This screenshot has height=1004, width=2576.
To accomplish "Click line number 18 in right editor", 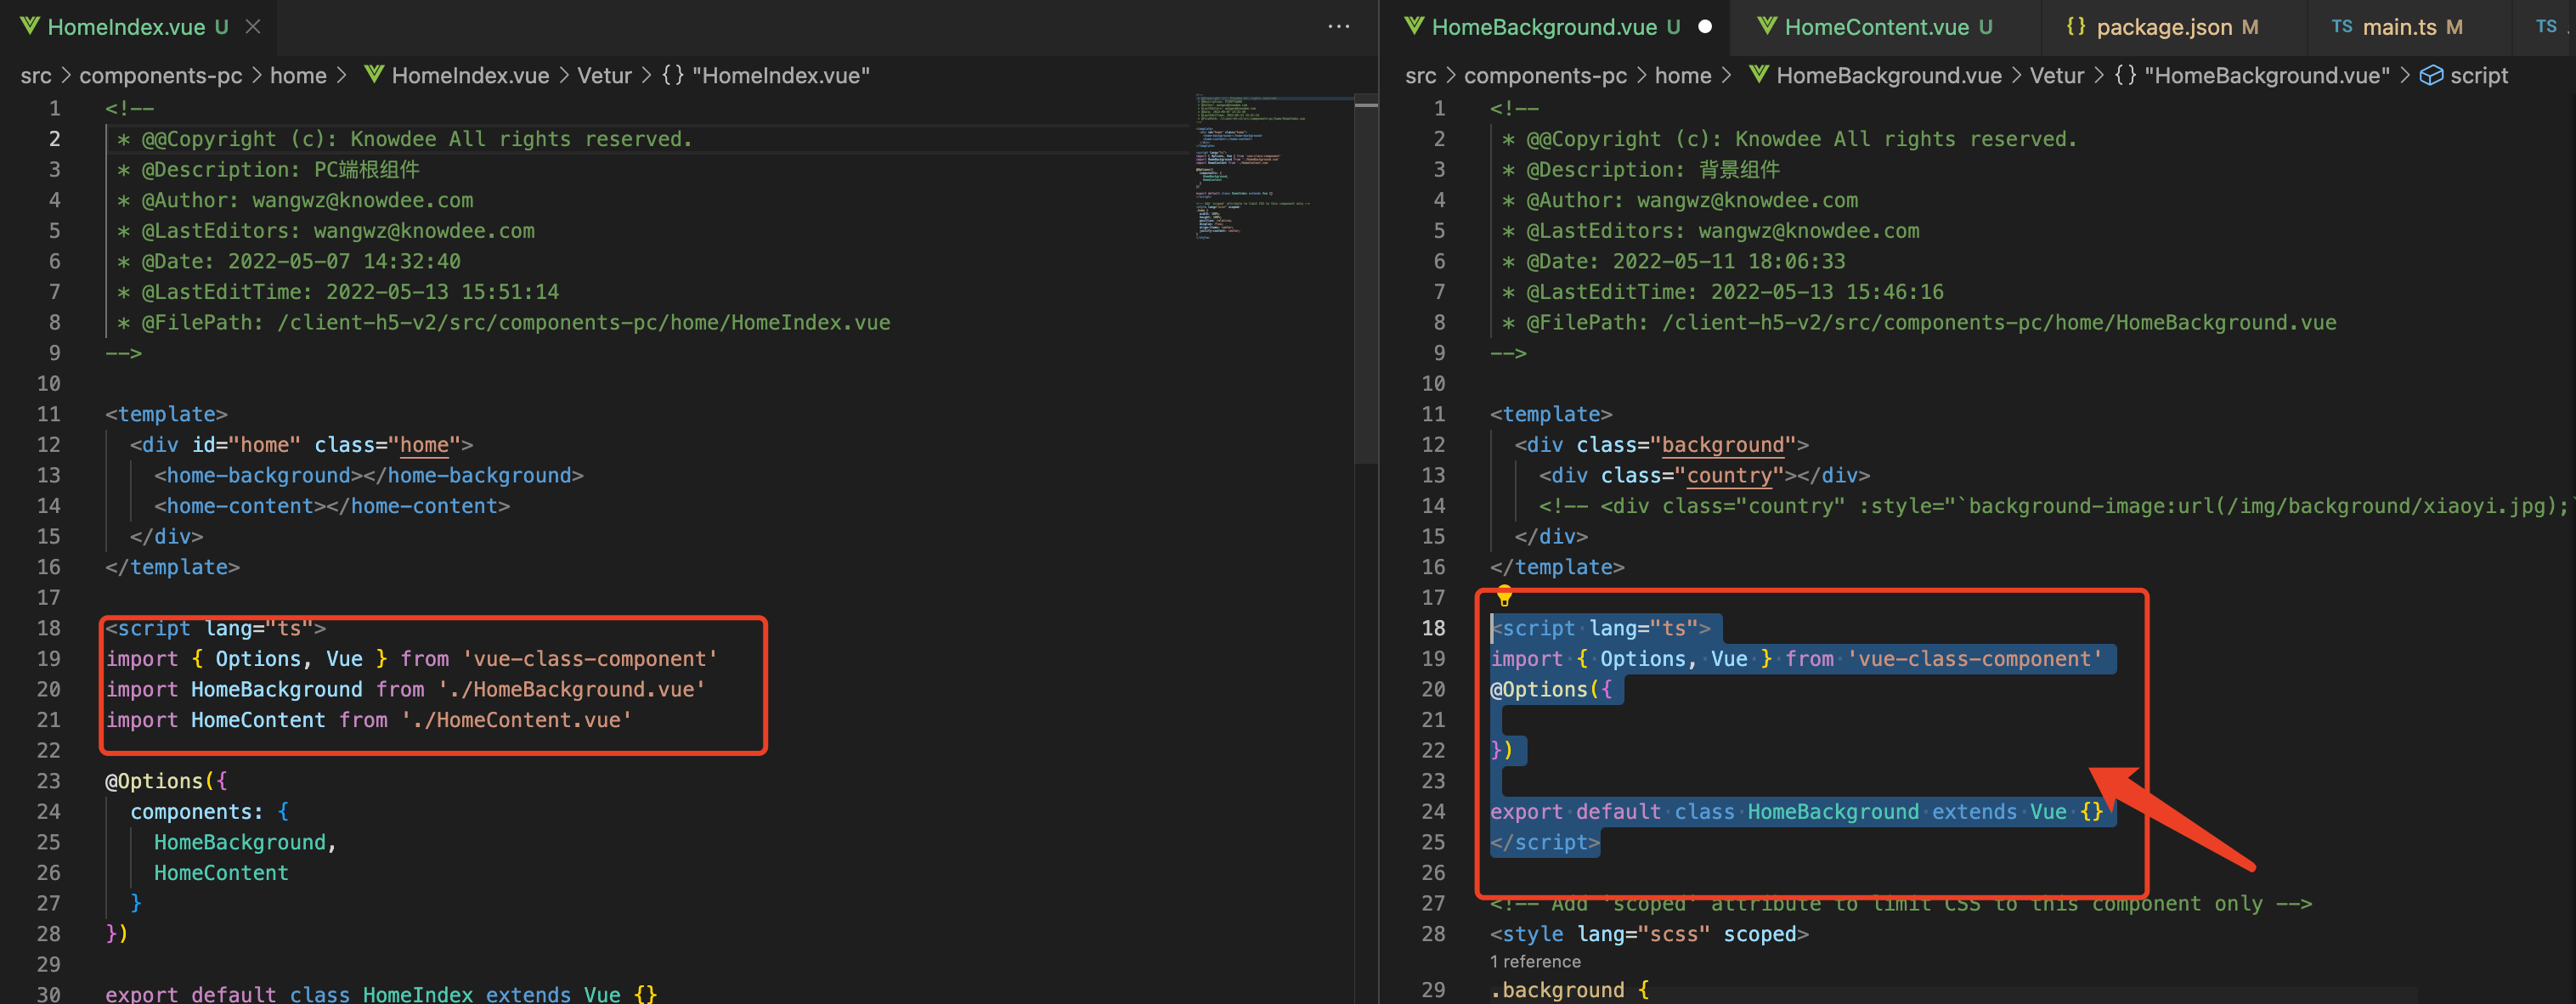I will click(1433, 628).
